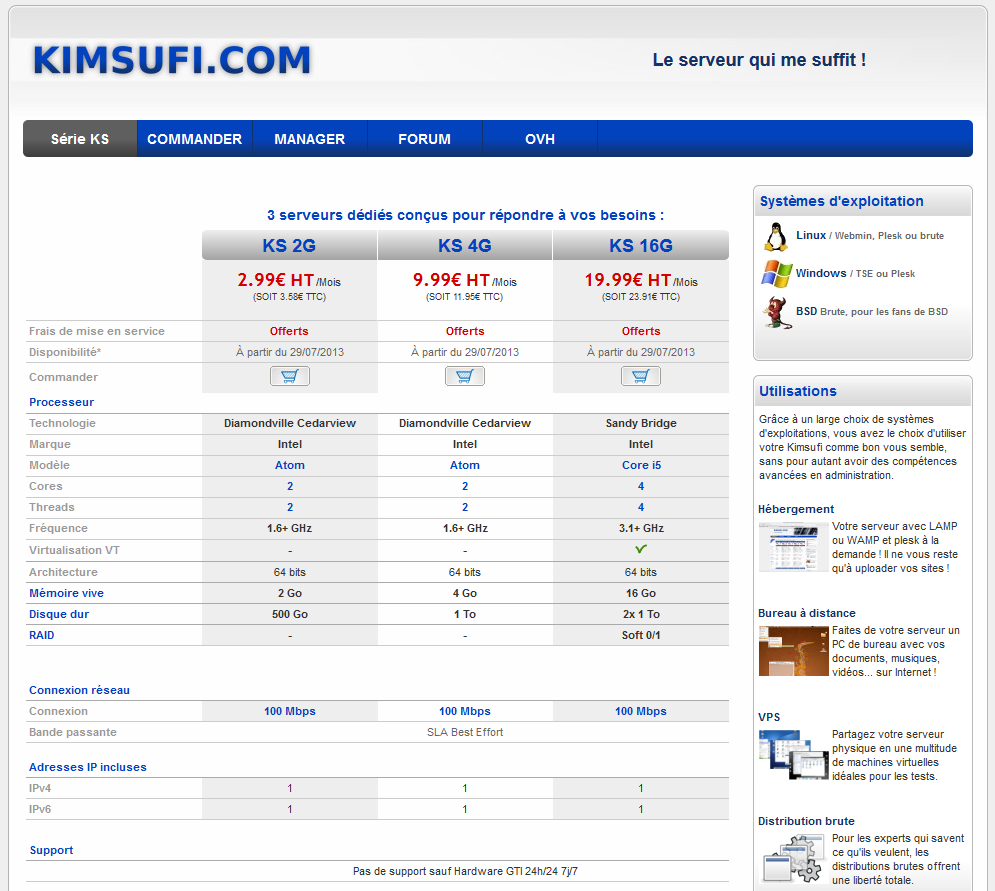The image size is (995, 891).
Task: Click the Virtualisation VT row label
Action: pos(74,550)
